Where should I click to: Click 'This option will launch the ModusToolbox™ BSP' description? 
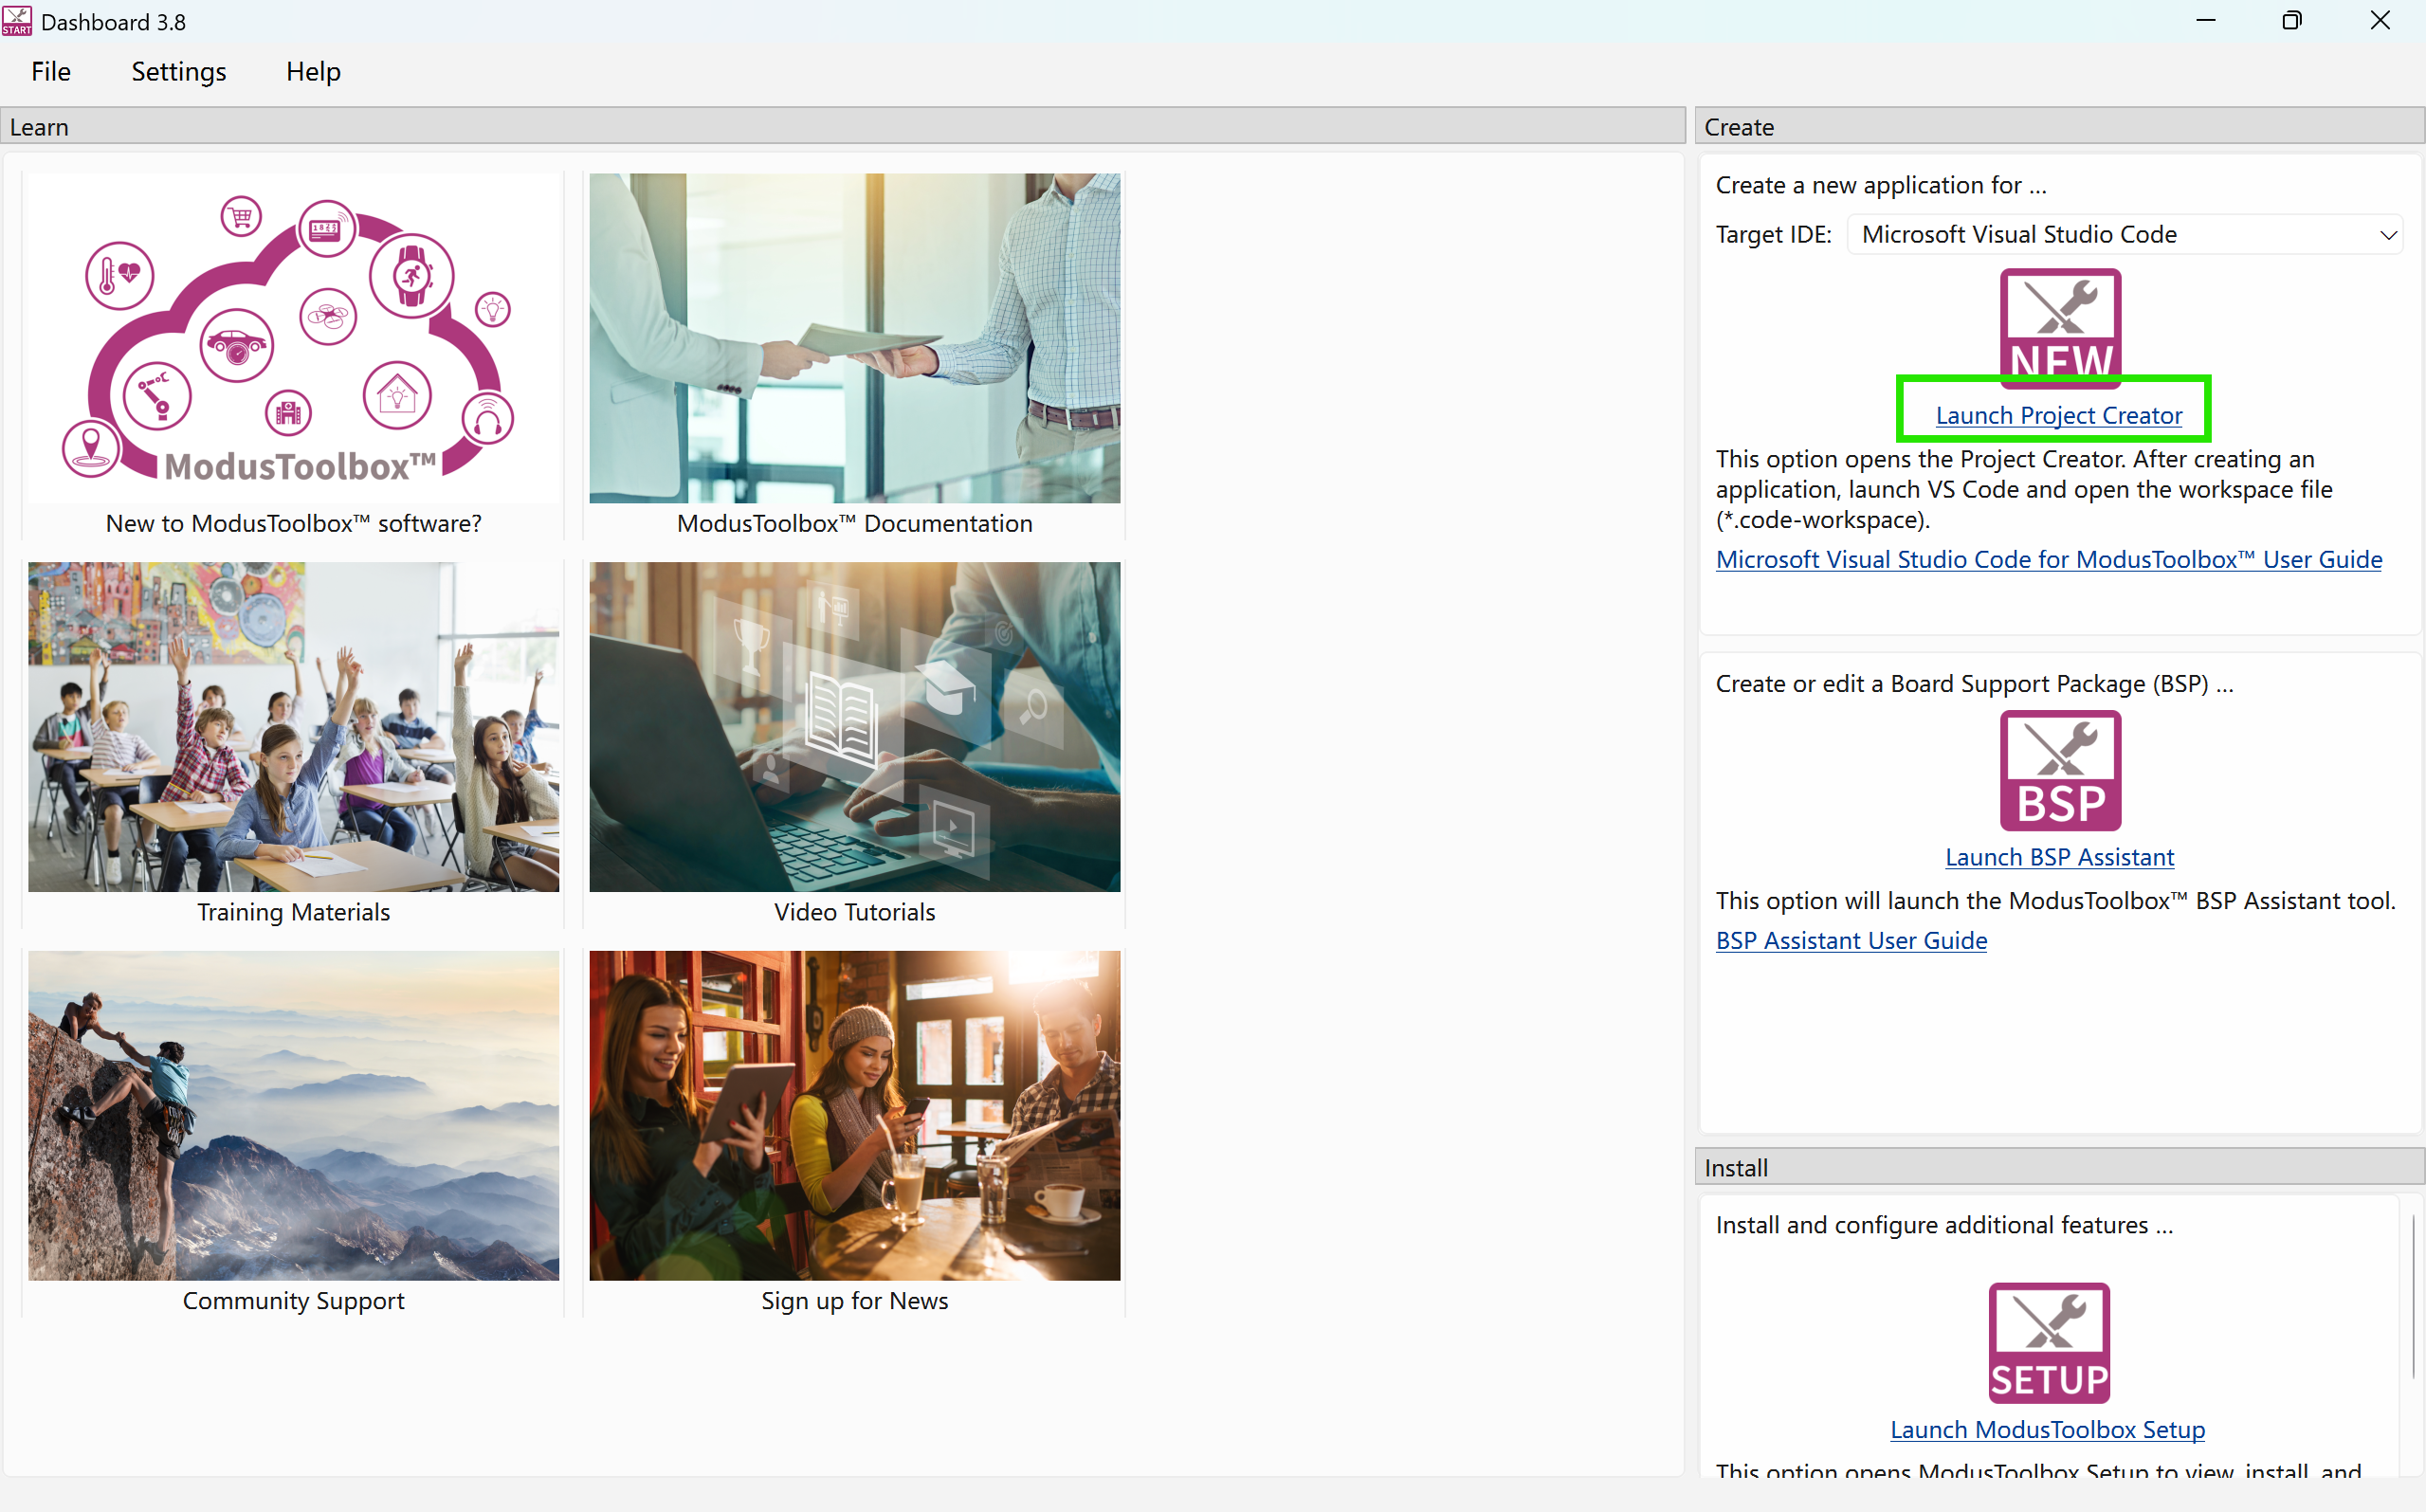click(x=2055, y=900)
